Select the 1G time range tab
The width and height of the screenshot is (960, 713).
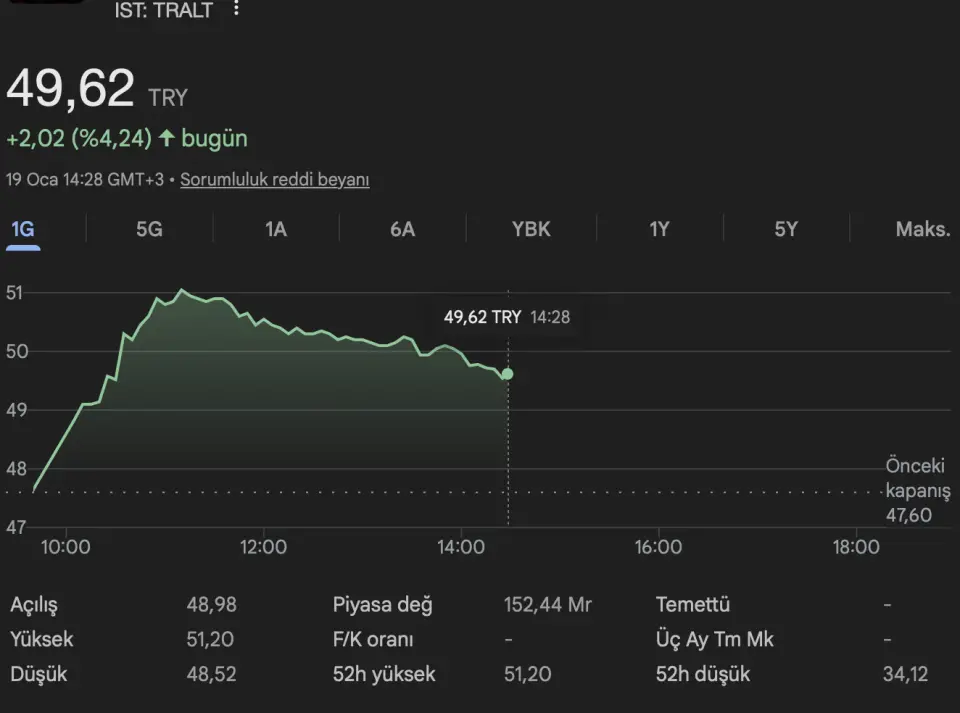tap(22, 229)
